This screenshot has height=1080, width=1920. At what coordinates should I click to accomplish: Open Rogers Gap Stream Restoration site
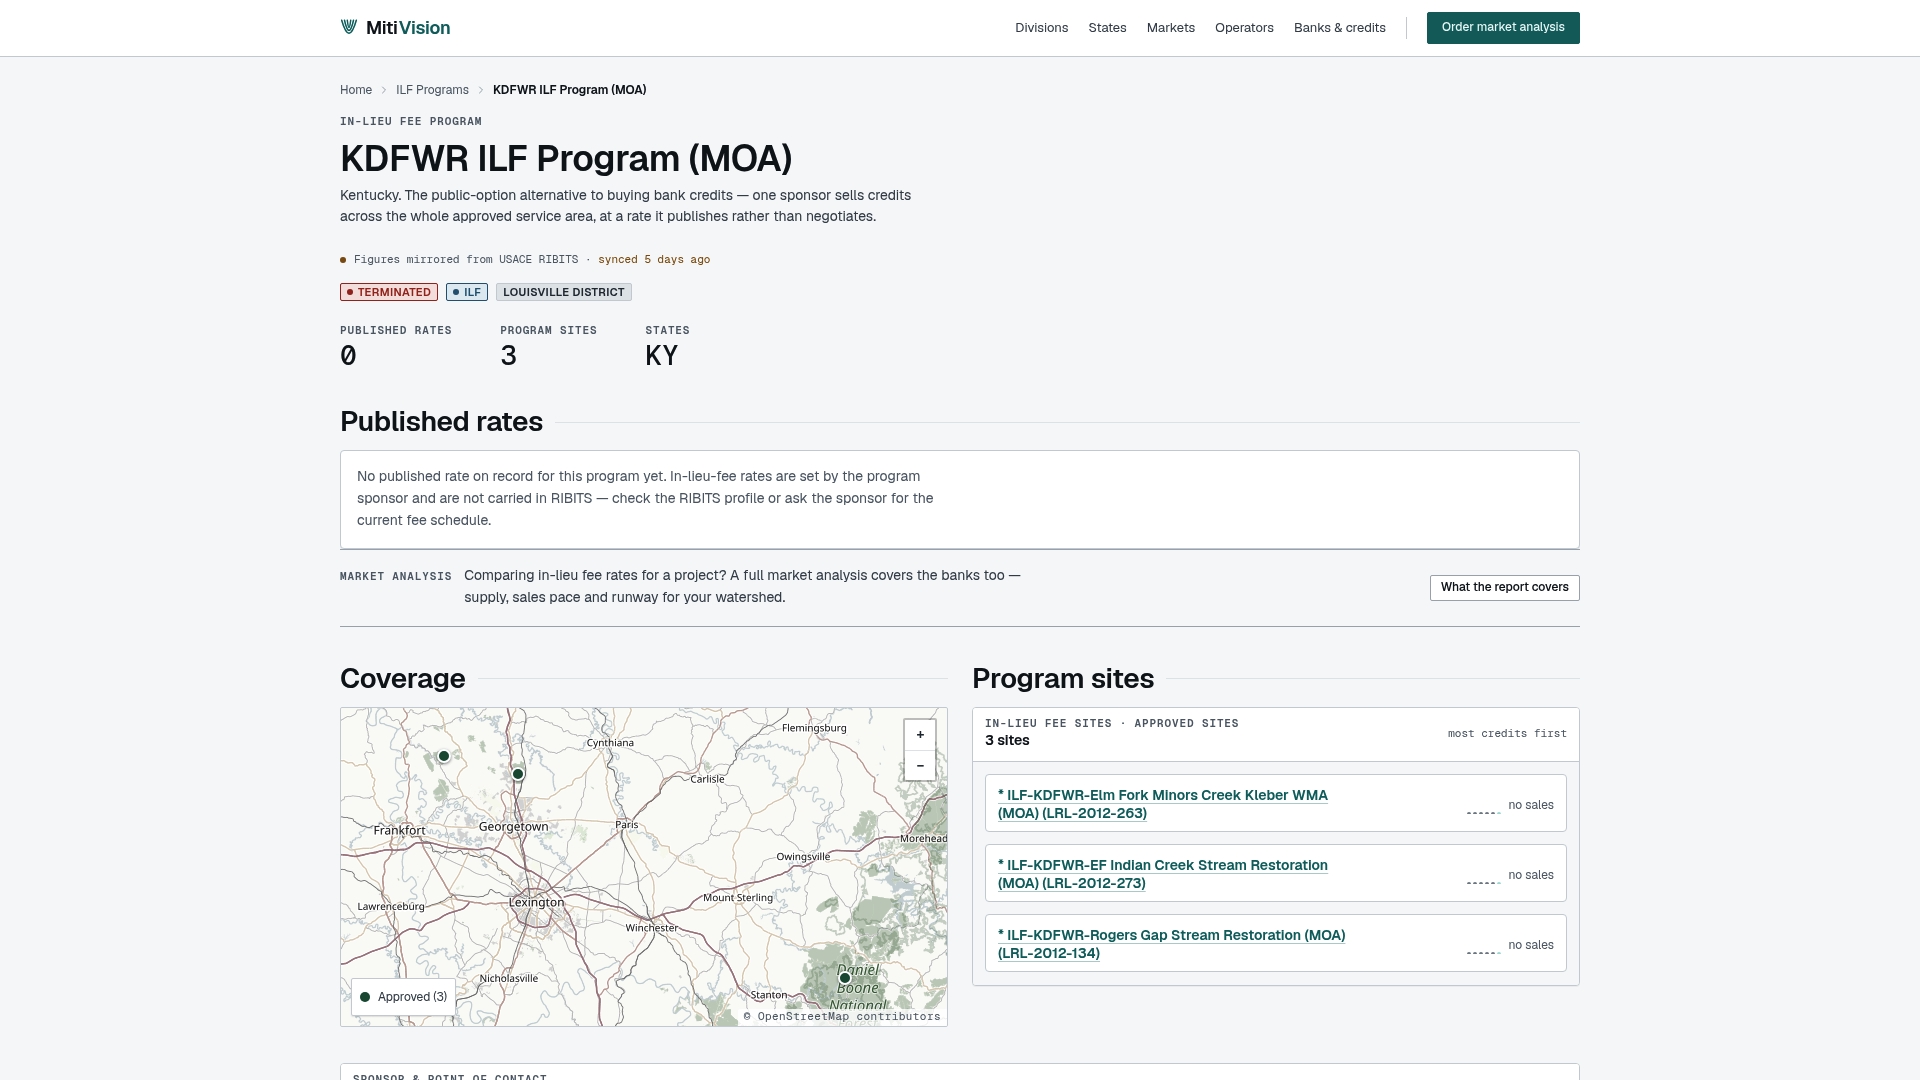[x=1171, y=944]
